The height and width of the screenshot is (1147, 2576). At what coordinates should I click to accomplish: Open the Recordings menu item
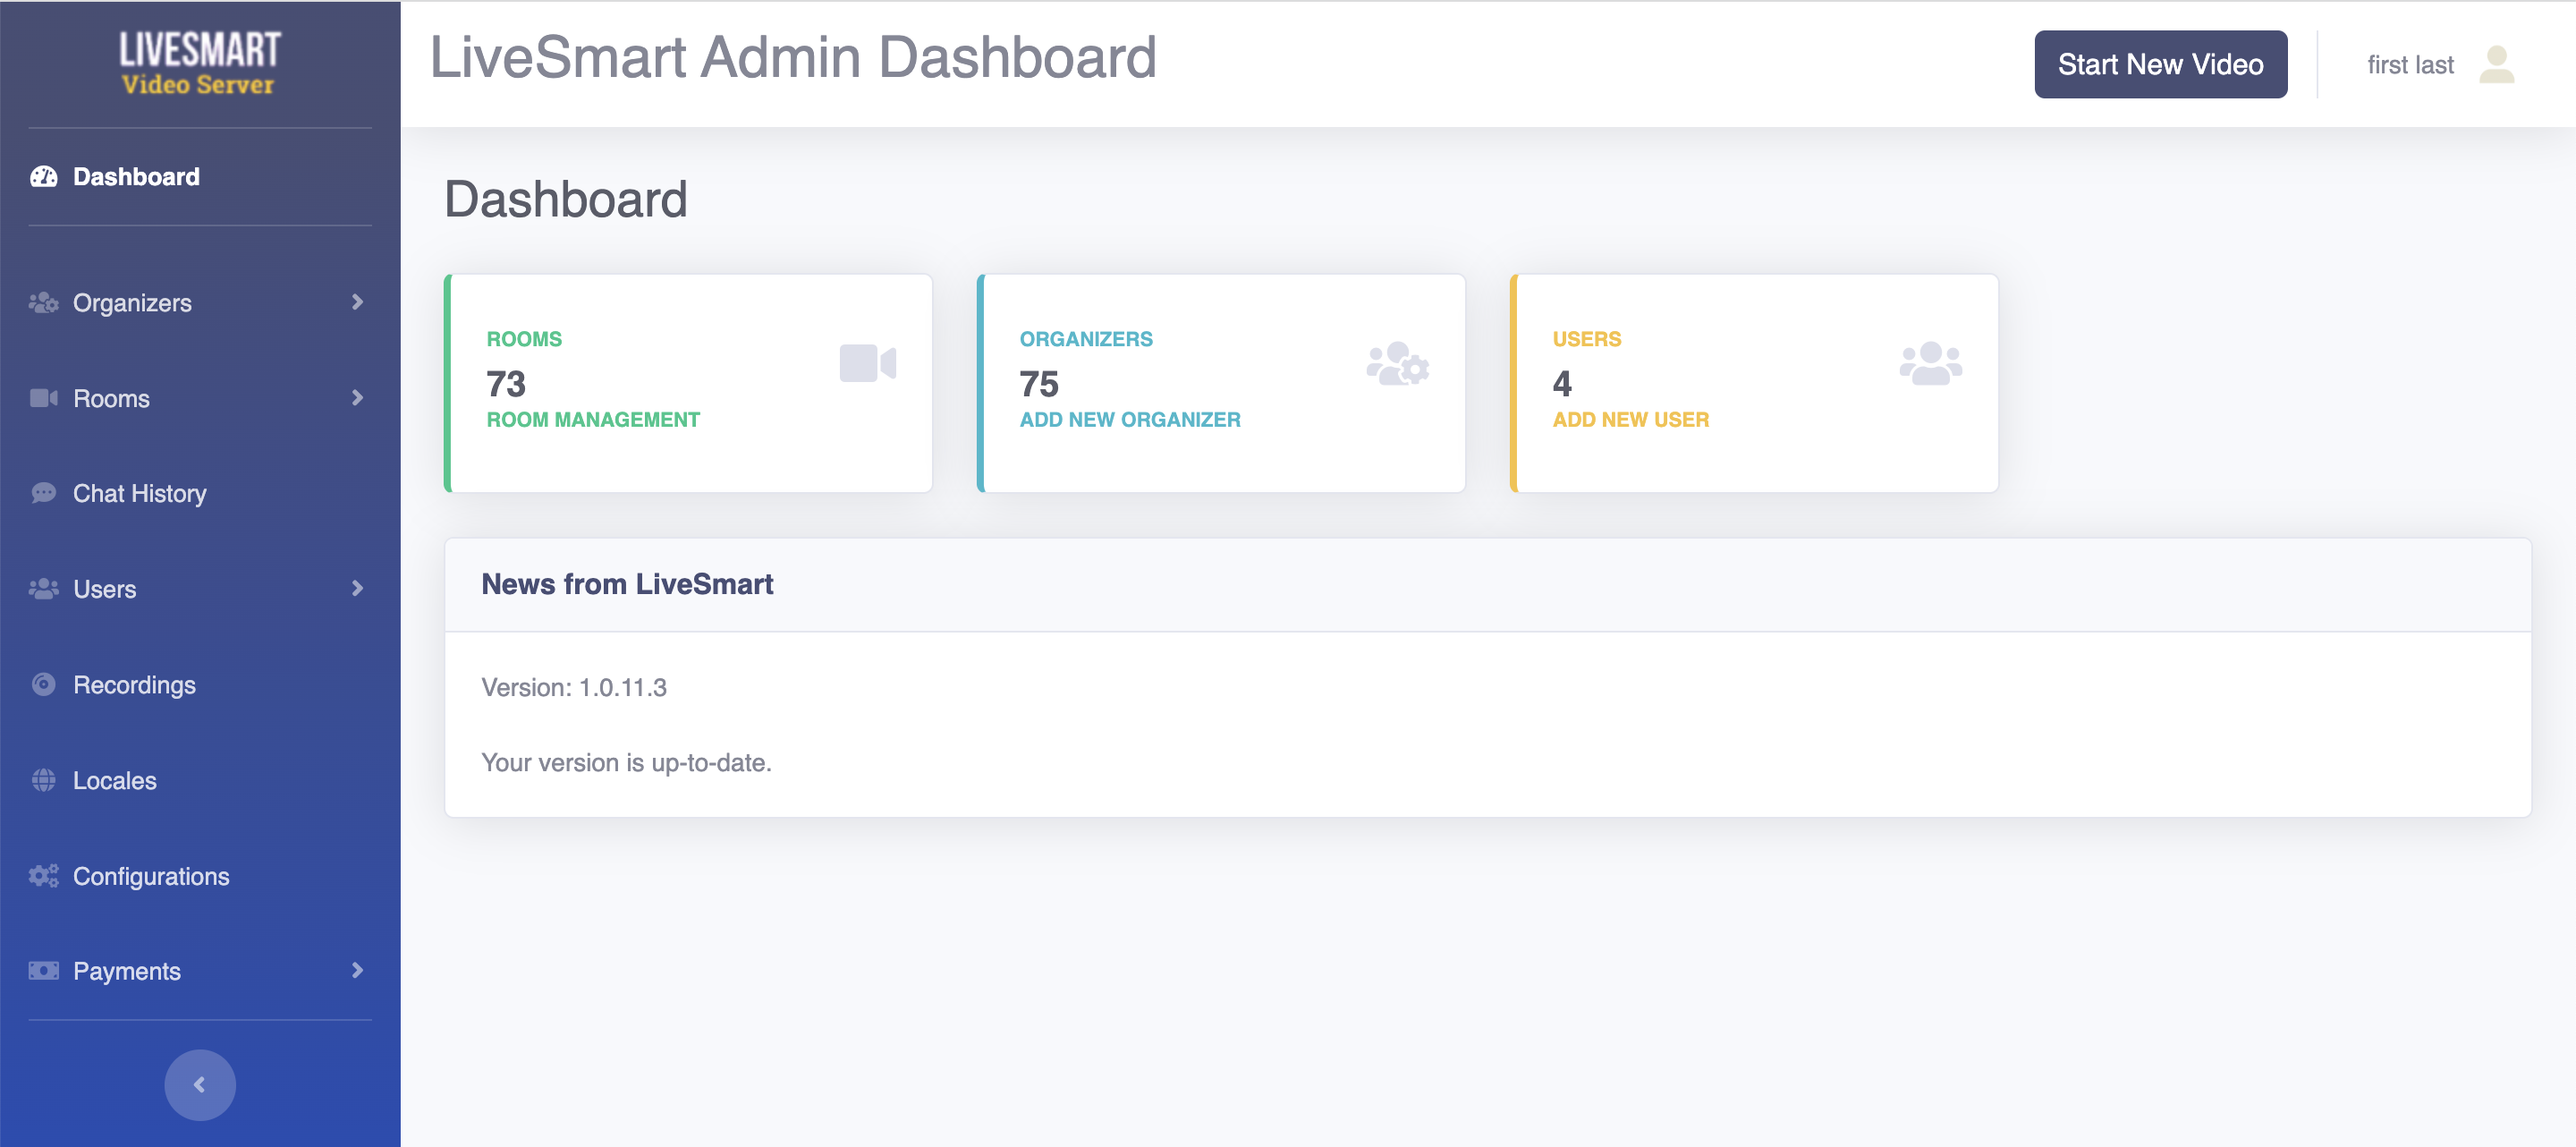coord(134,685)
